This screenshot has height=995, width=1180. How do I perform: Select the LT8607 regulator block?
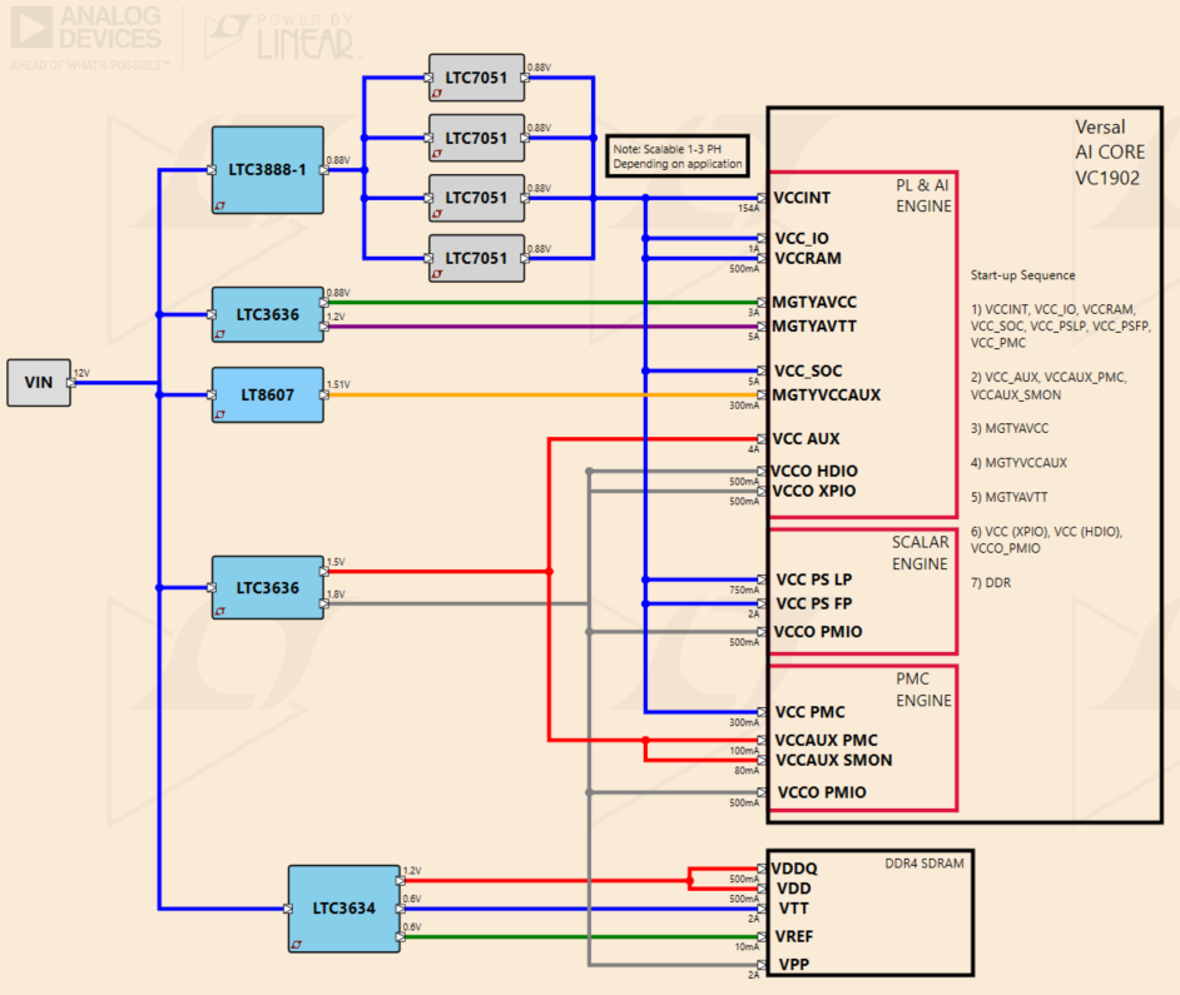coord(268,394)
